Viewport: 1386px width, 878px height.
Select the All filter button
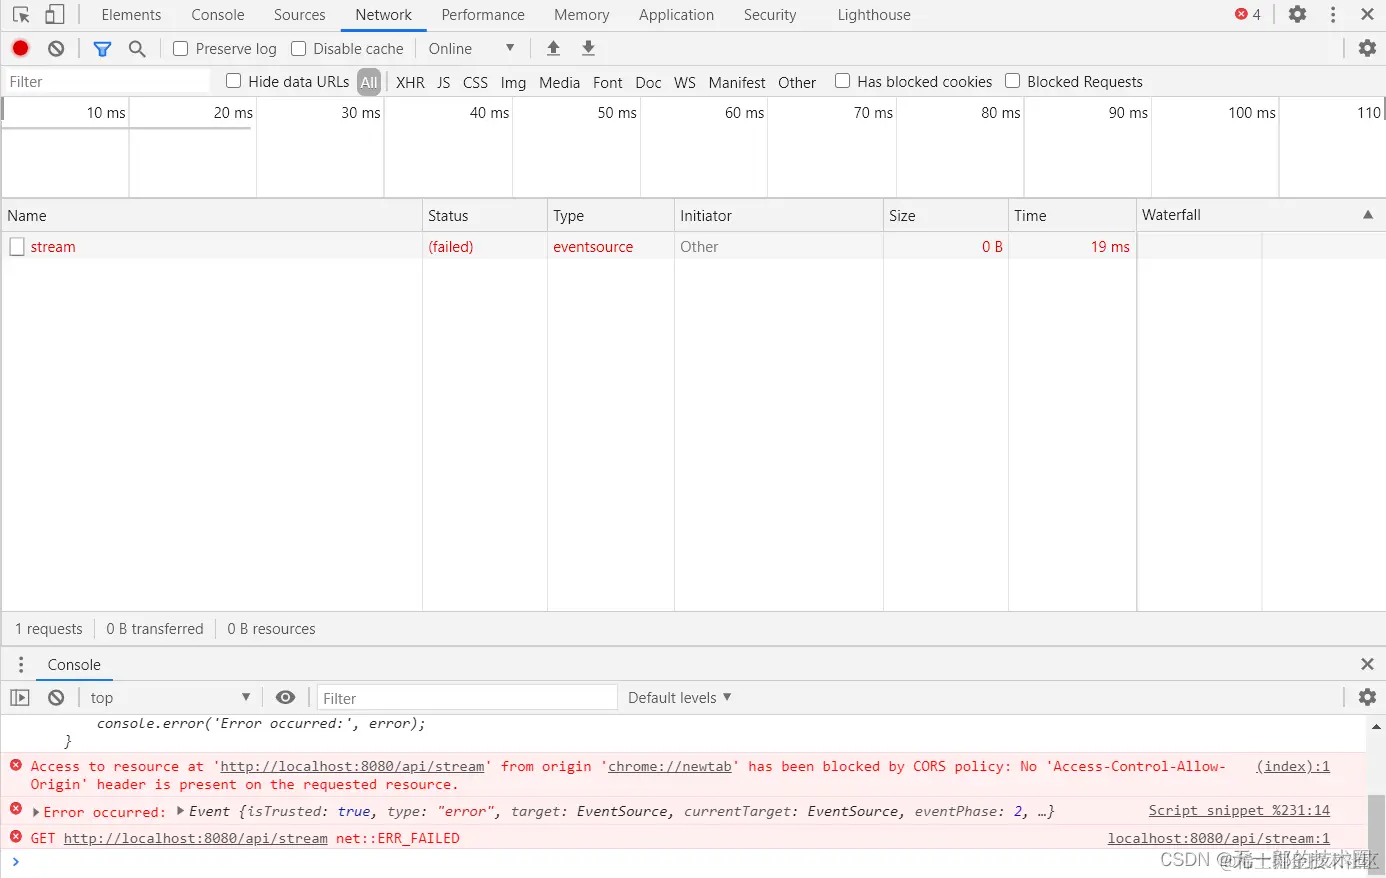(x=369, y=82)
